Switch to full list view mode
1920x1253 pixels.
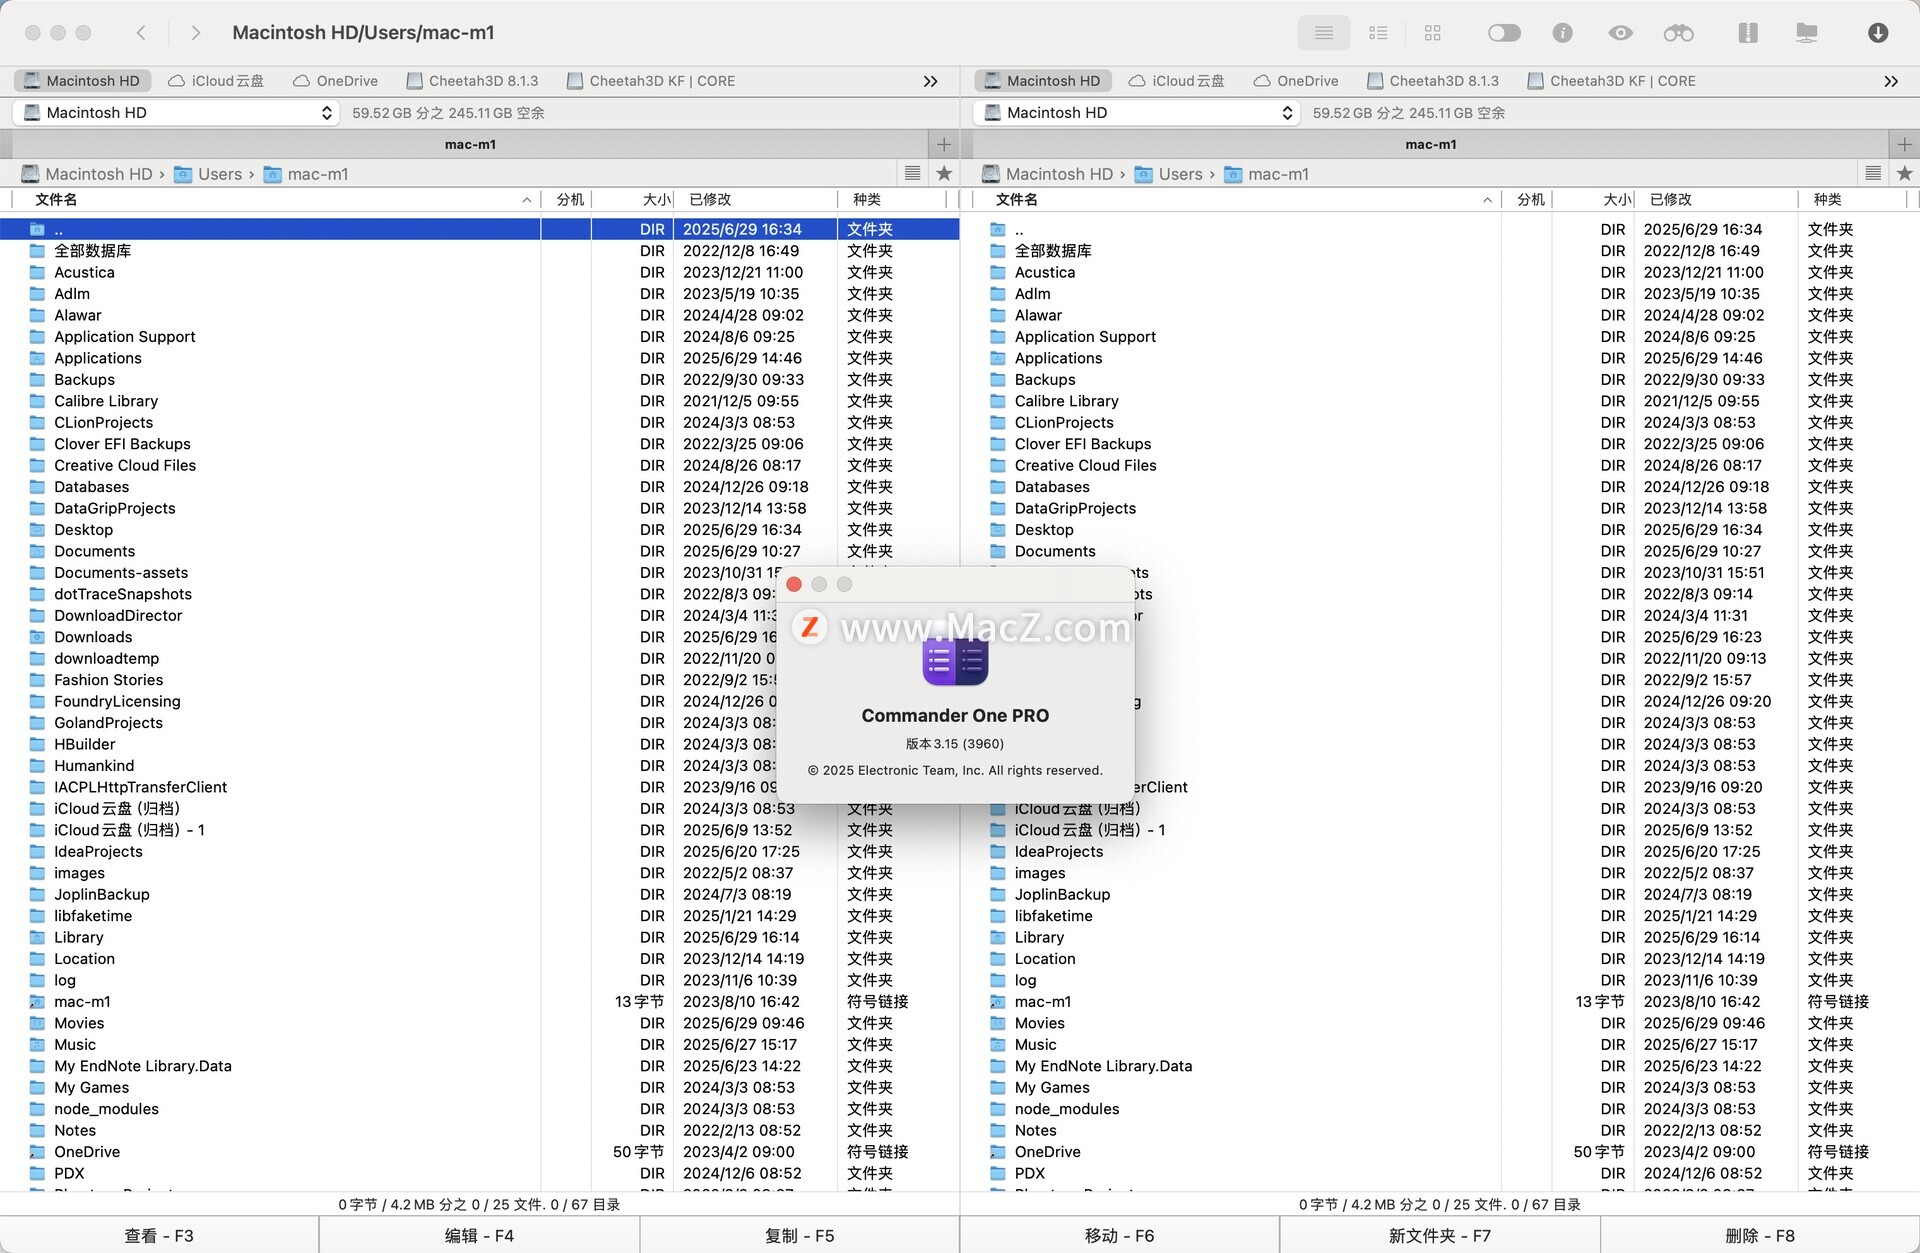coord(1323,33)
